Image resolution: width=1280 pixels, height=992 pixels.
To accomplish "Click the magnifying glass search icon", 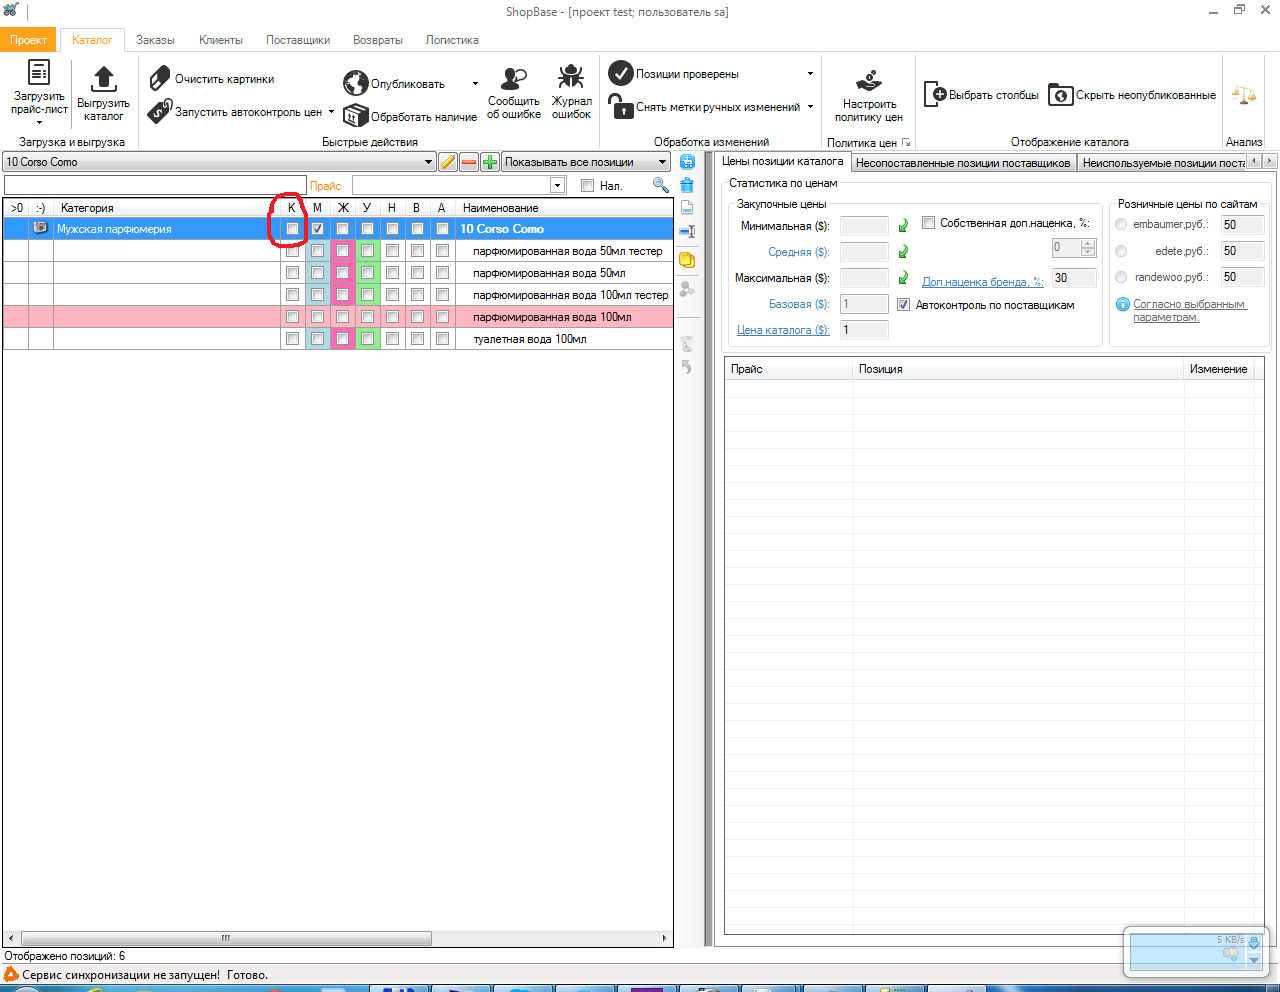I will point(660,185).
